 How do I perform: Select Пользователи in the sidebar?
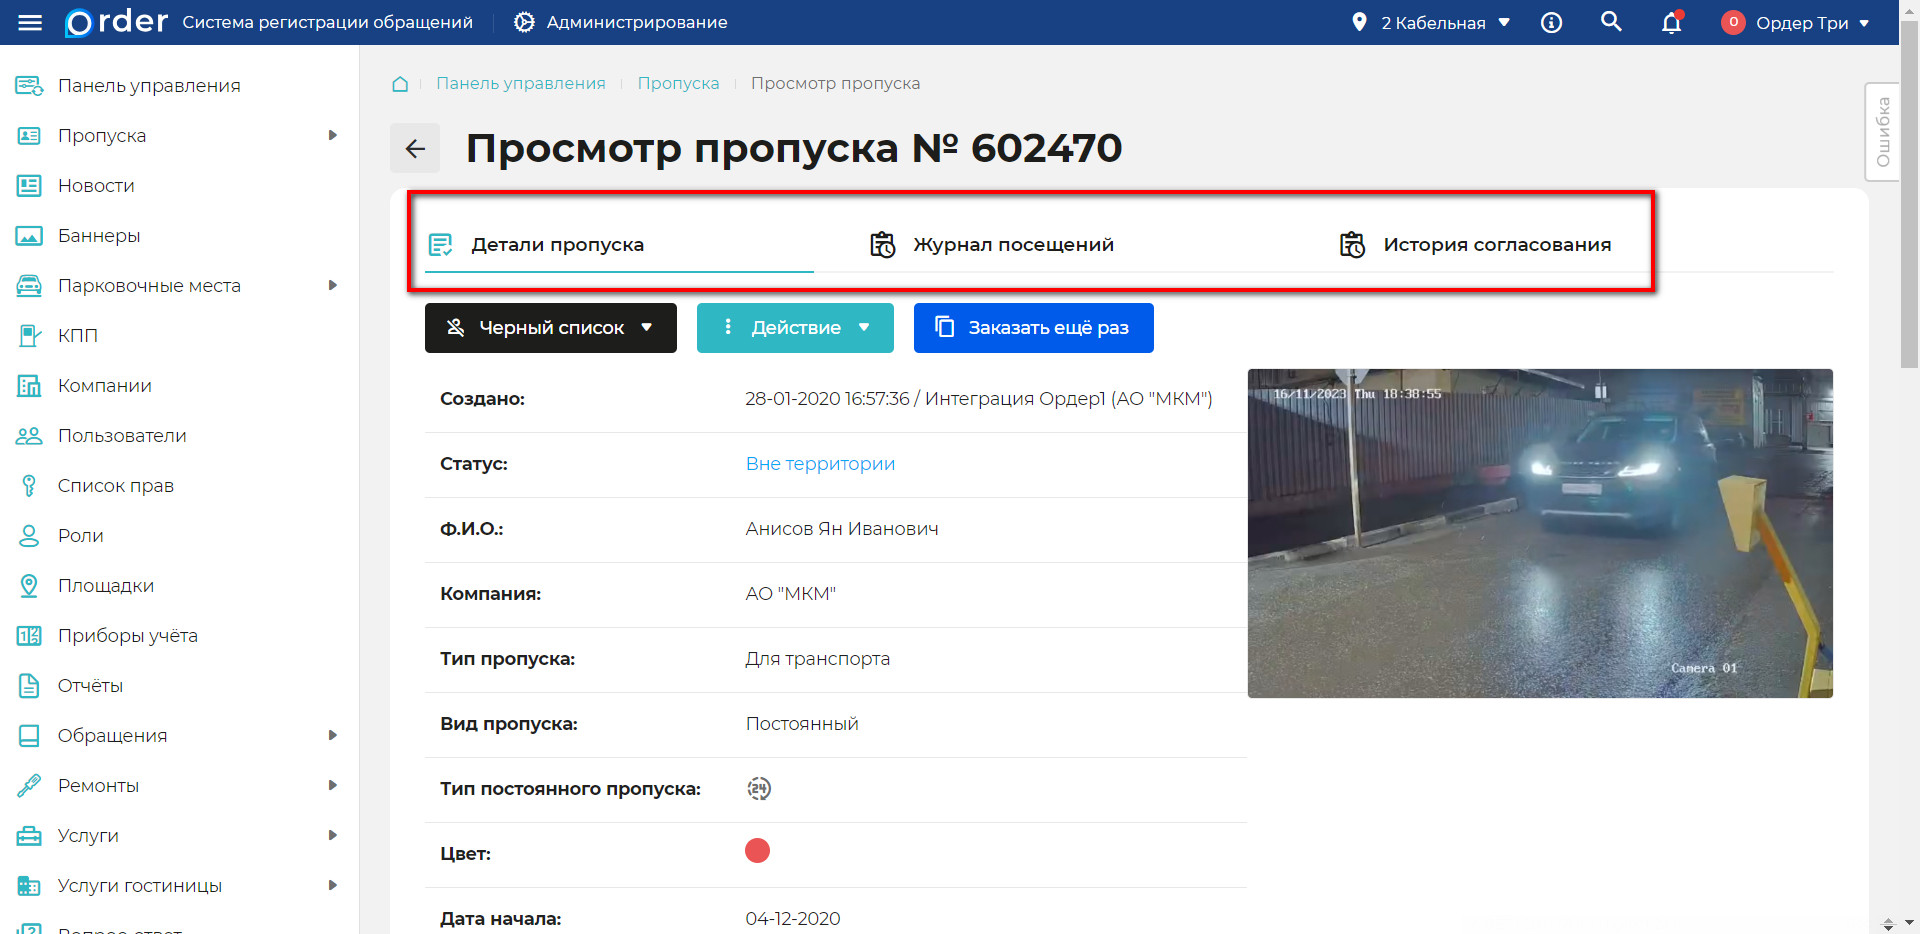coord(122,435)
